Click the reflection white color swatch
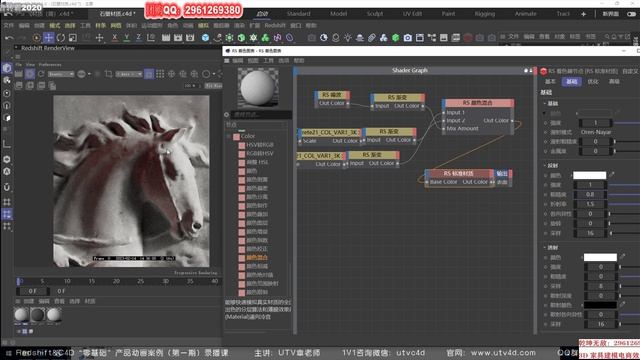Viewport: 640px width, 360px height. tap(589, 175)
